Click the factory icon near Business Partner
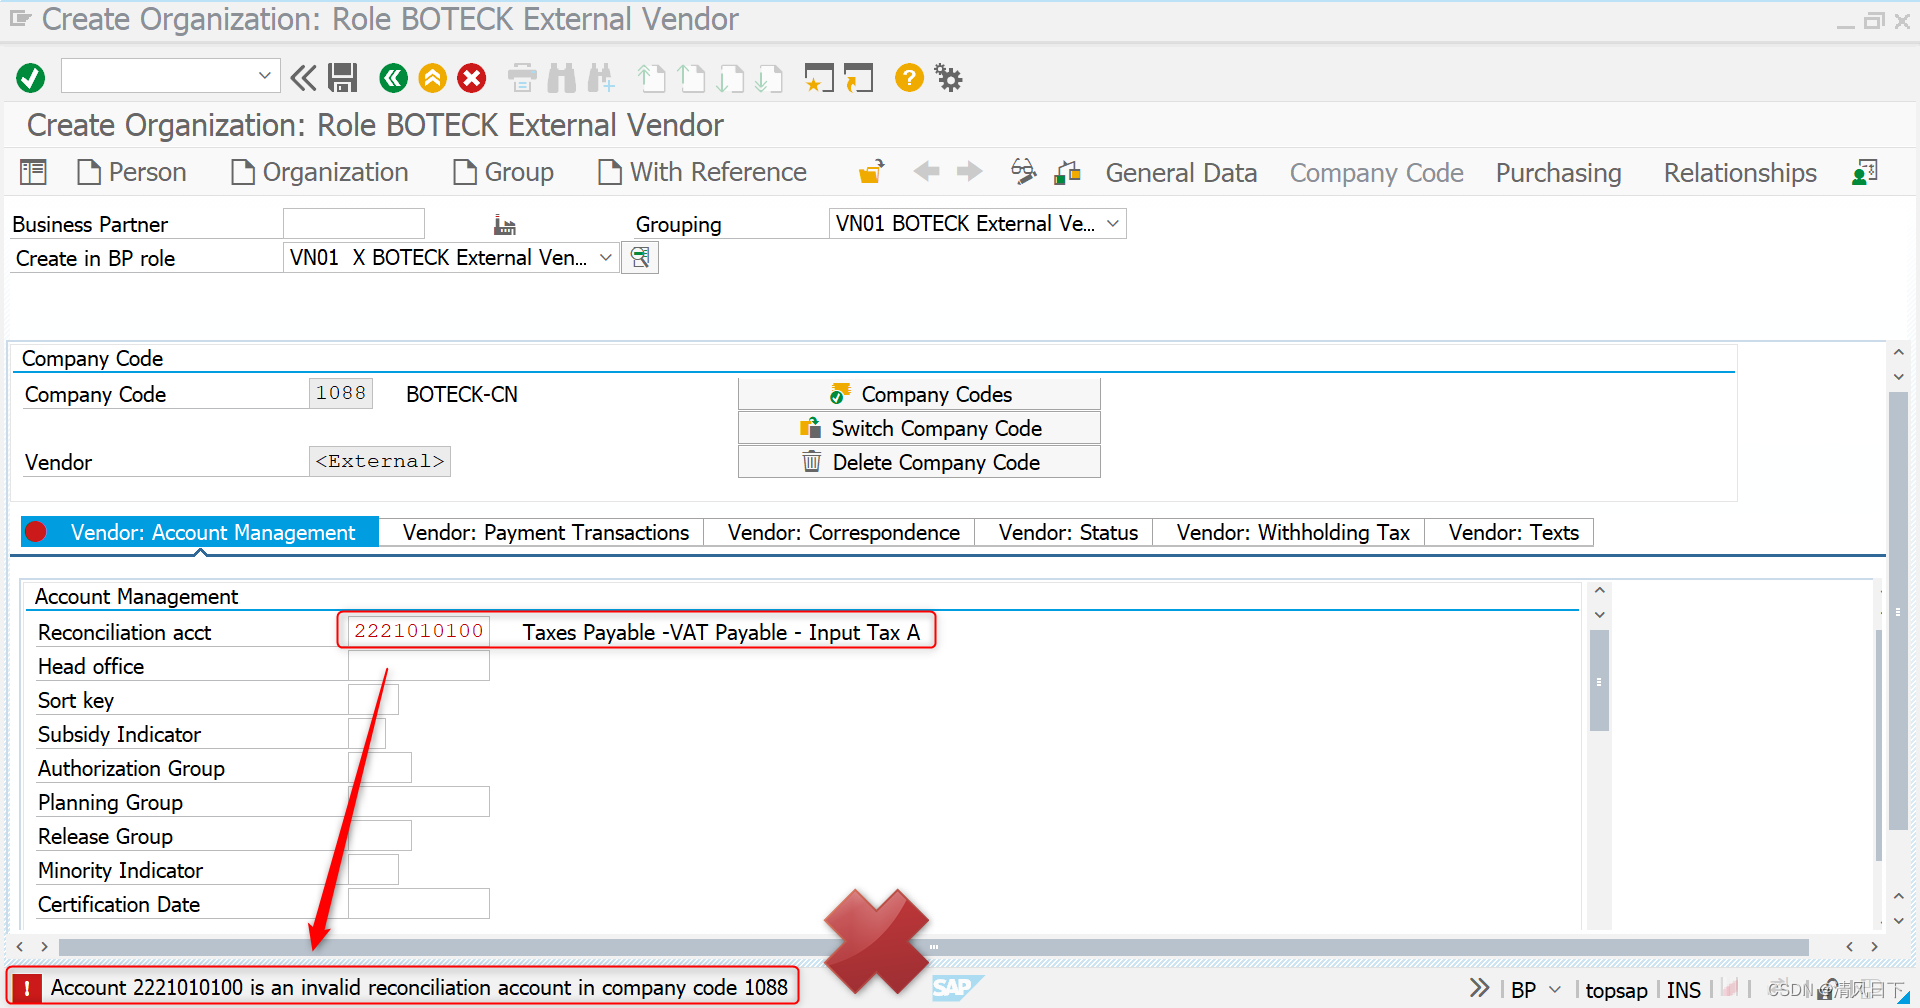Screen dimensions: 1920x1008 point(505,225)
